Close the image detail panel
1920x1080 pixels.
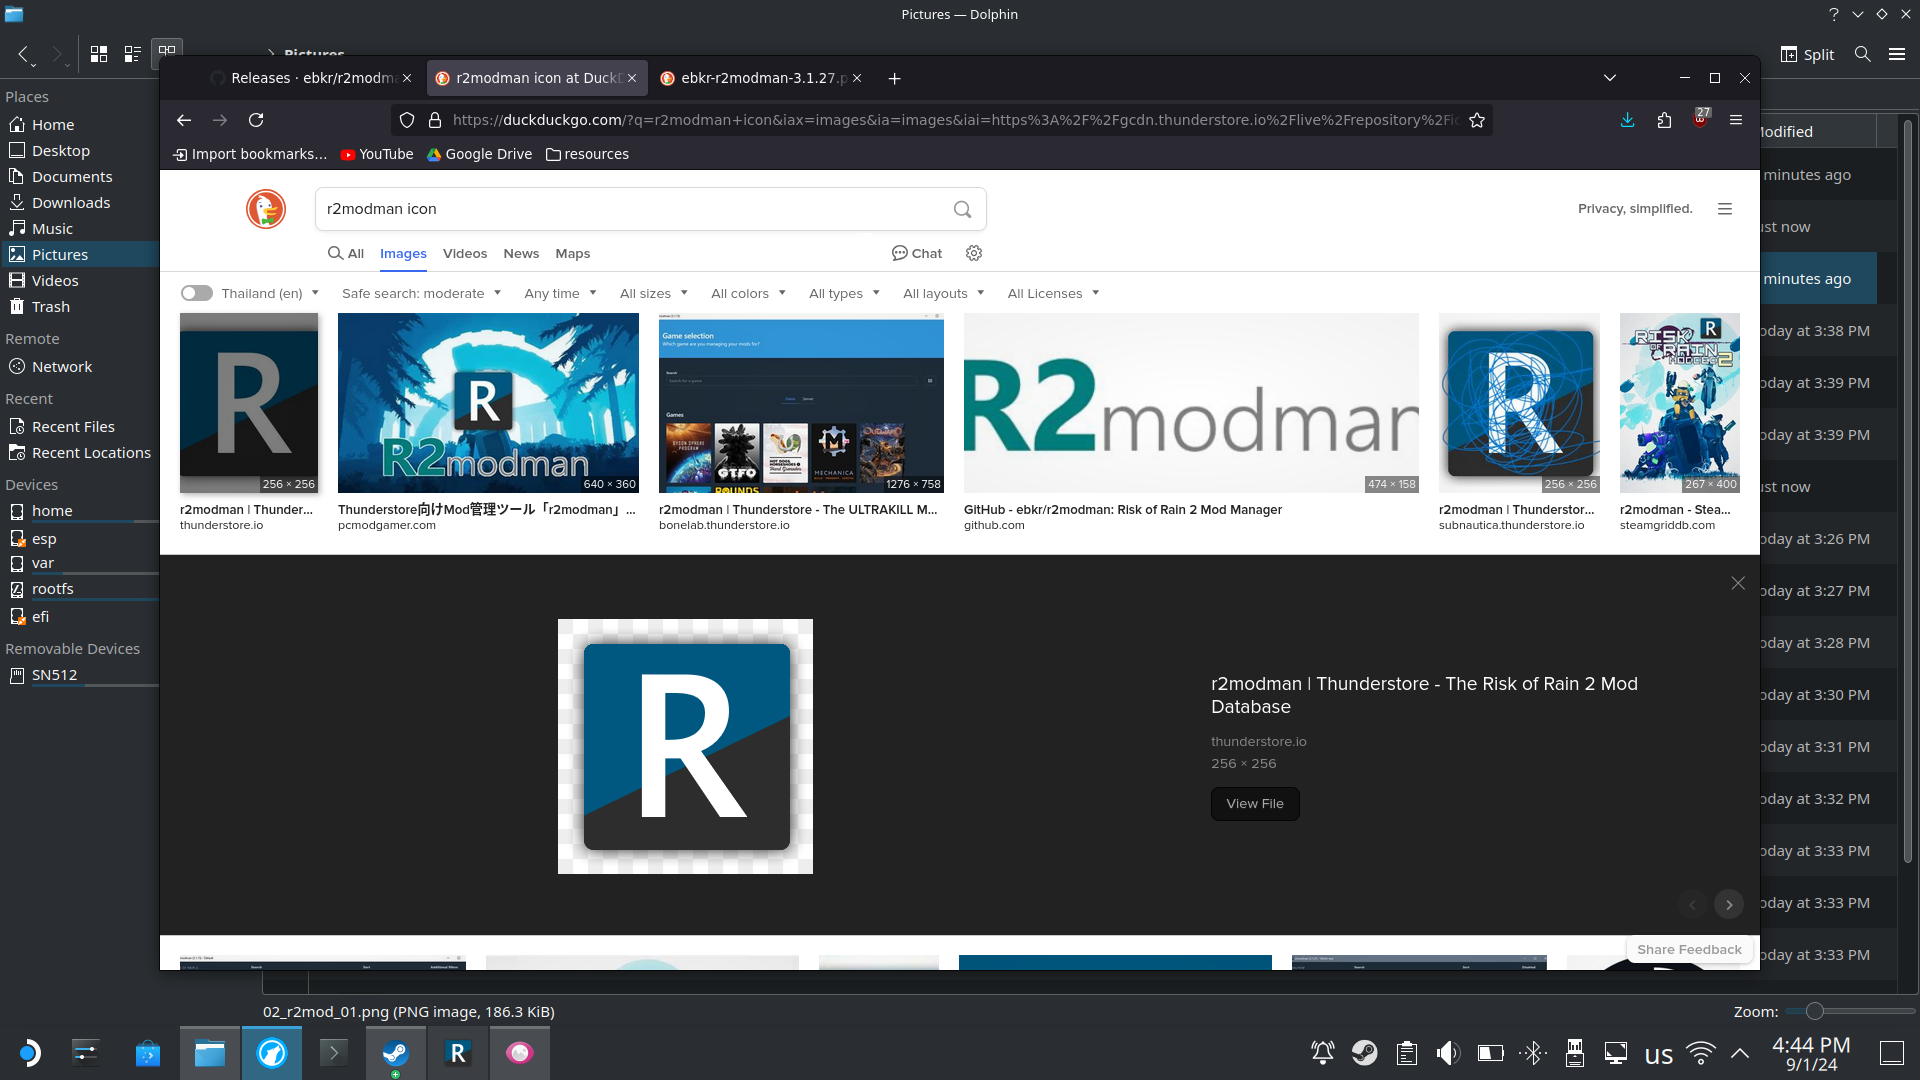[x=1738, y=583]
